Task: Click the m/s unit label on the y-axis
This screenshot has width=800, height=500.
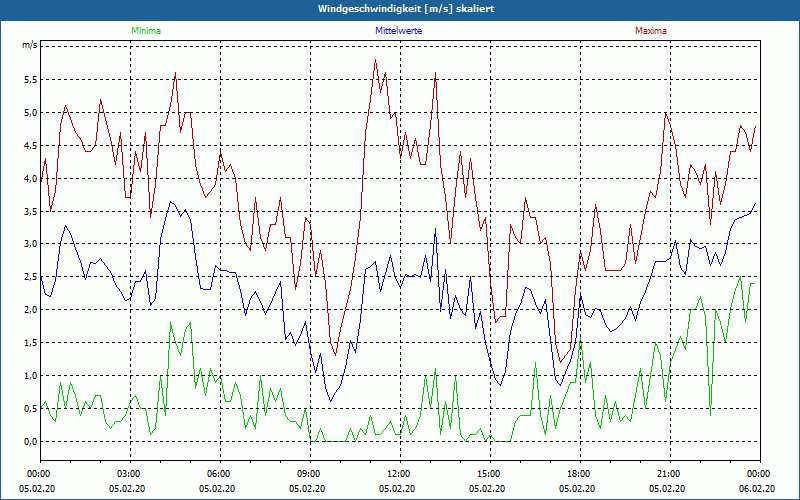Action: pyautogui.click(x=30, y=45)
